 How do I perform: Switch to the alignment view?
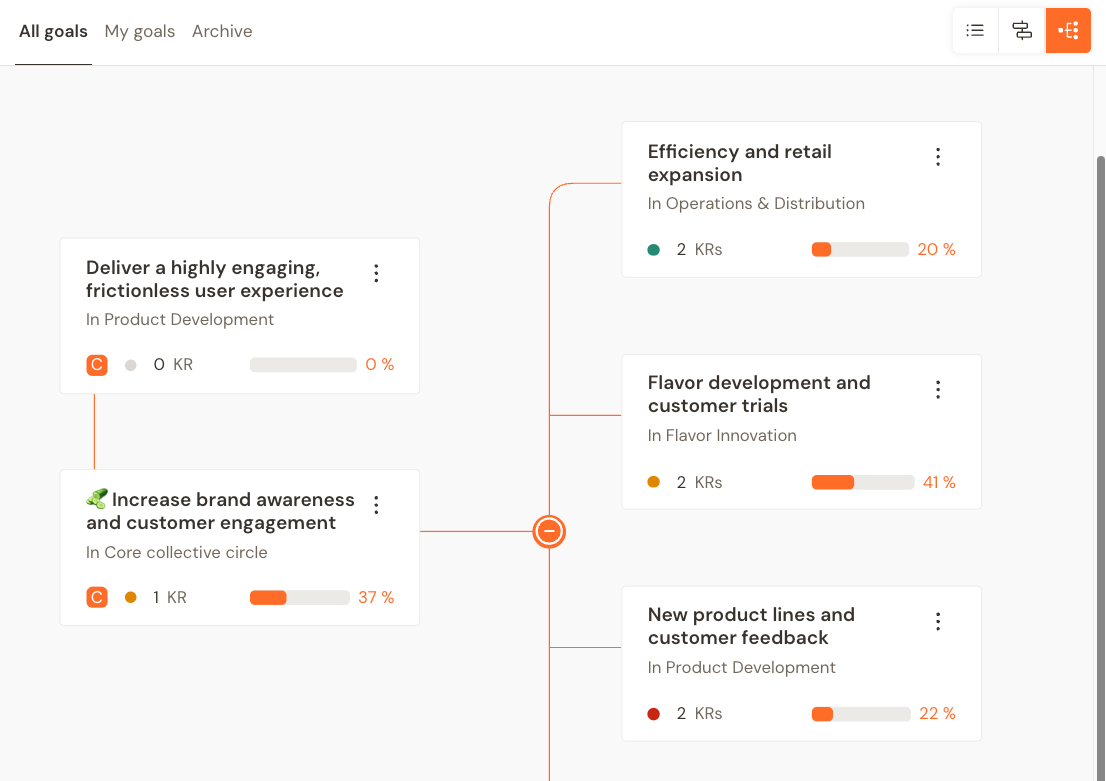[x=1021, y=30]
